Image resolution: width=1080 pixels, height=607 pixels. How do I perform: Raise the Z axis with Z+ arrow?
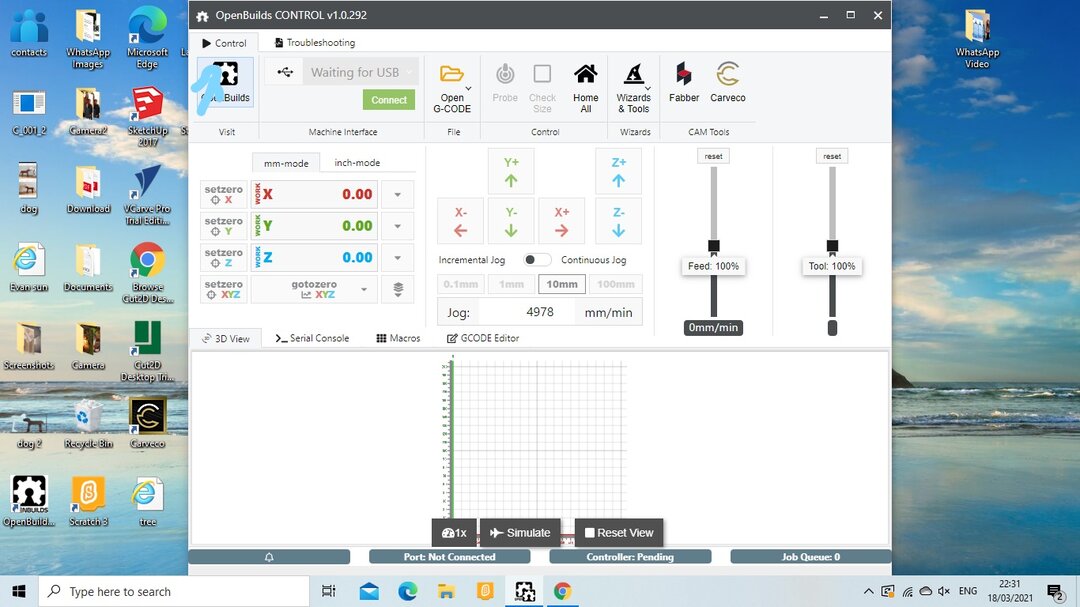[618, 171]
